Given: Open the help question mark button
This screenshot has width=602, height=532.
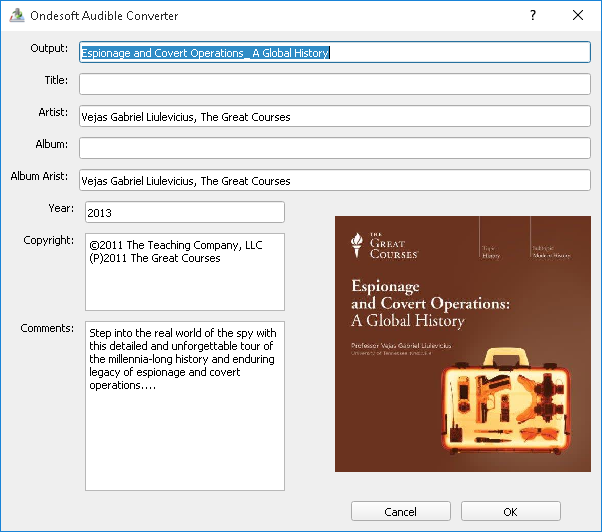Looking at the screenshot, I should pyautogui.click(x=533, y=15).
